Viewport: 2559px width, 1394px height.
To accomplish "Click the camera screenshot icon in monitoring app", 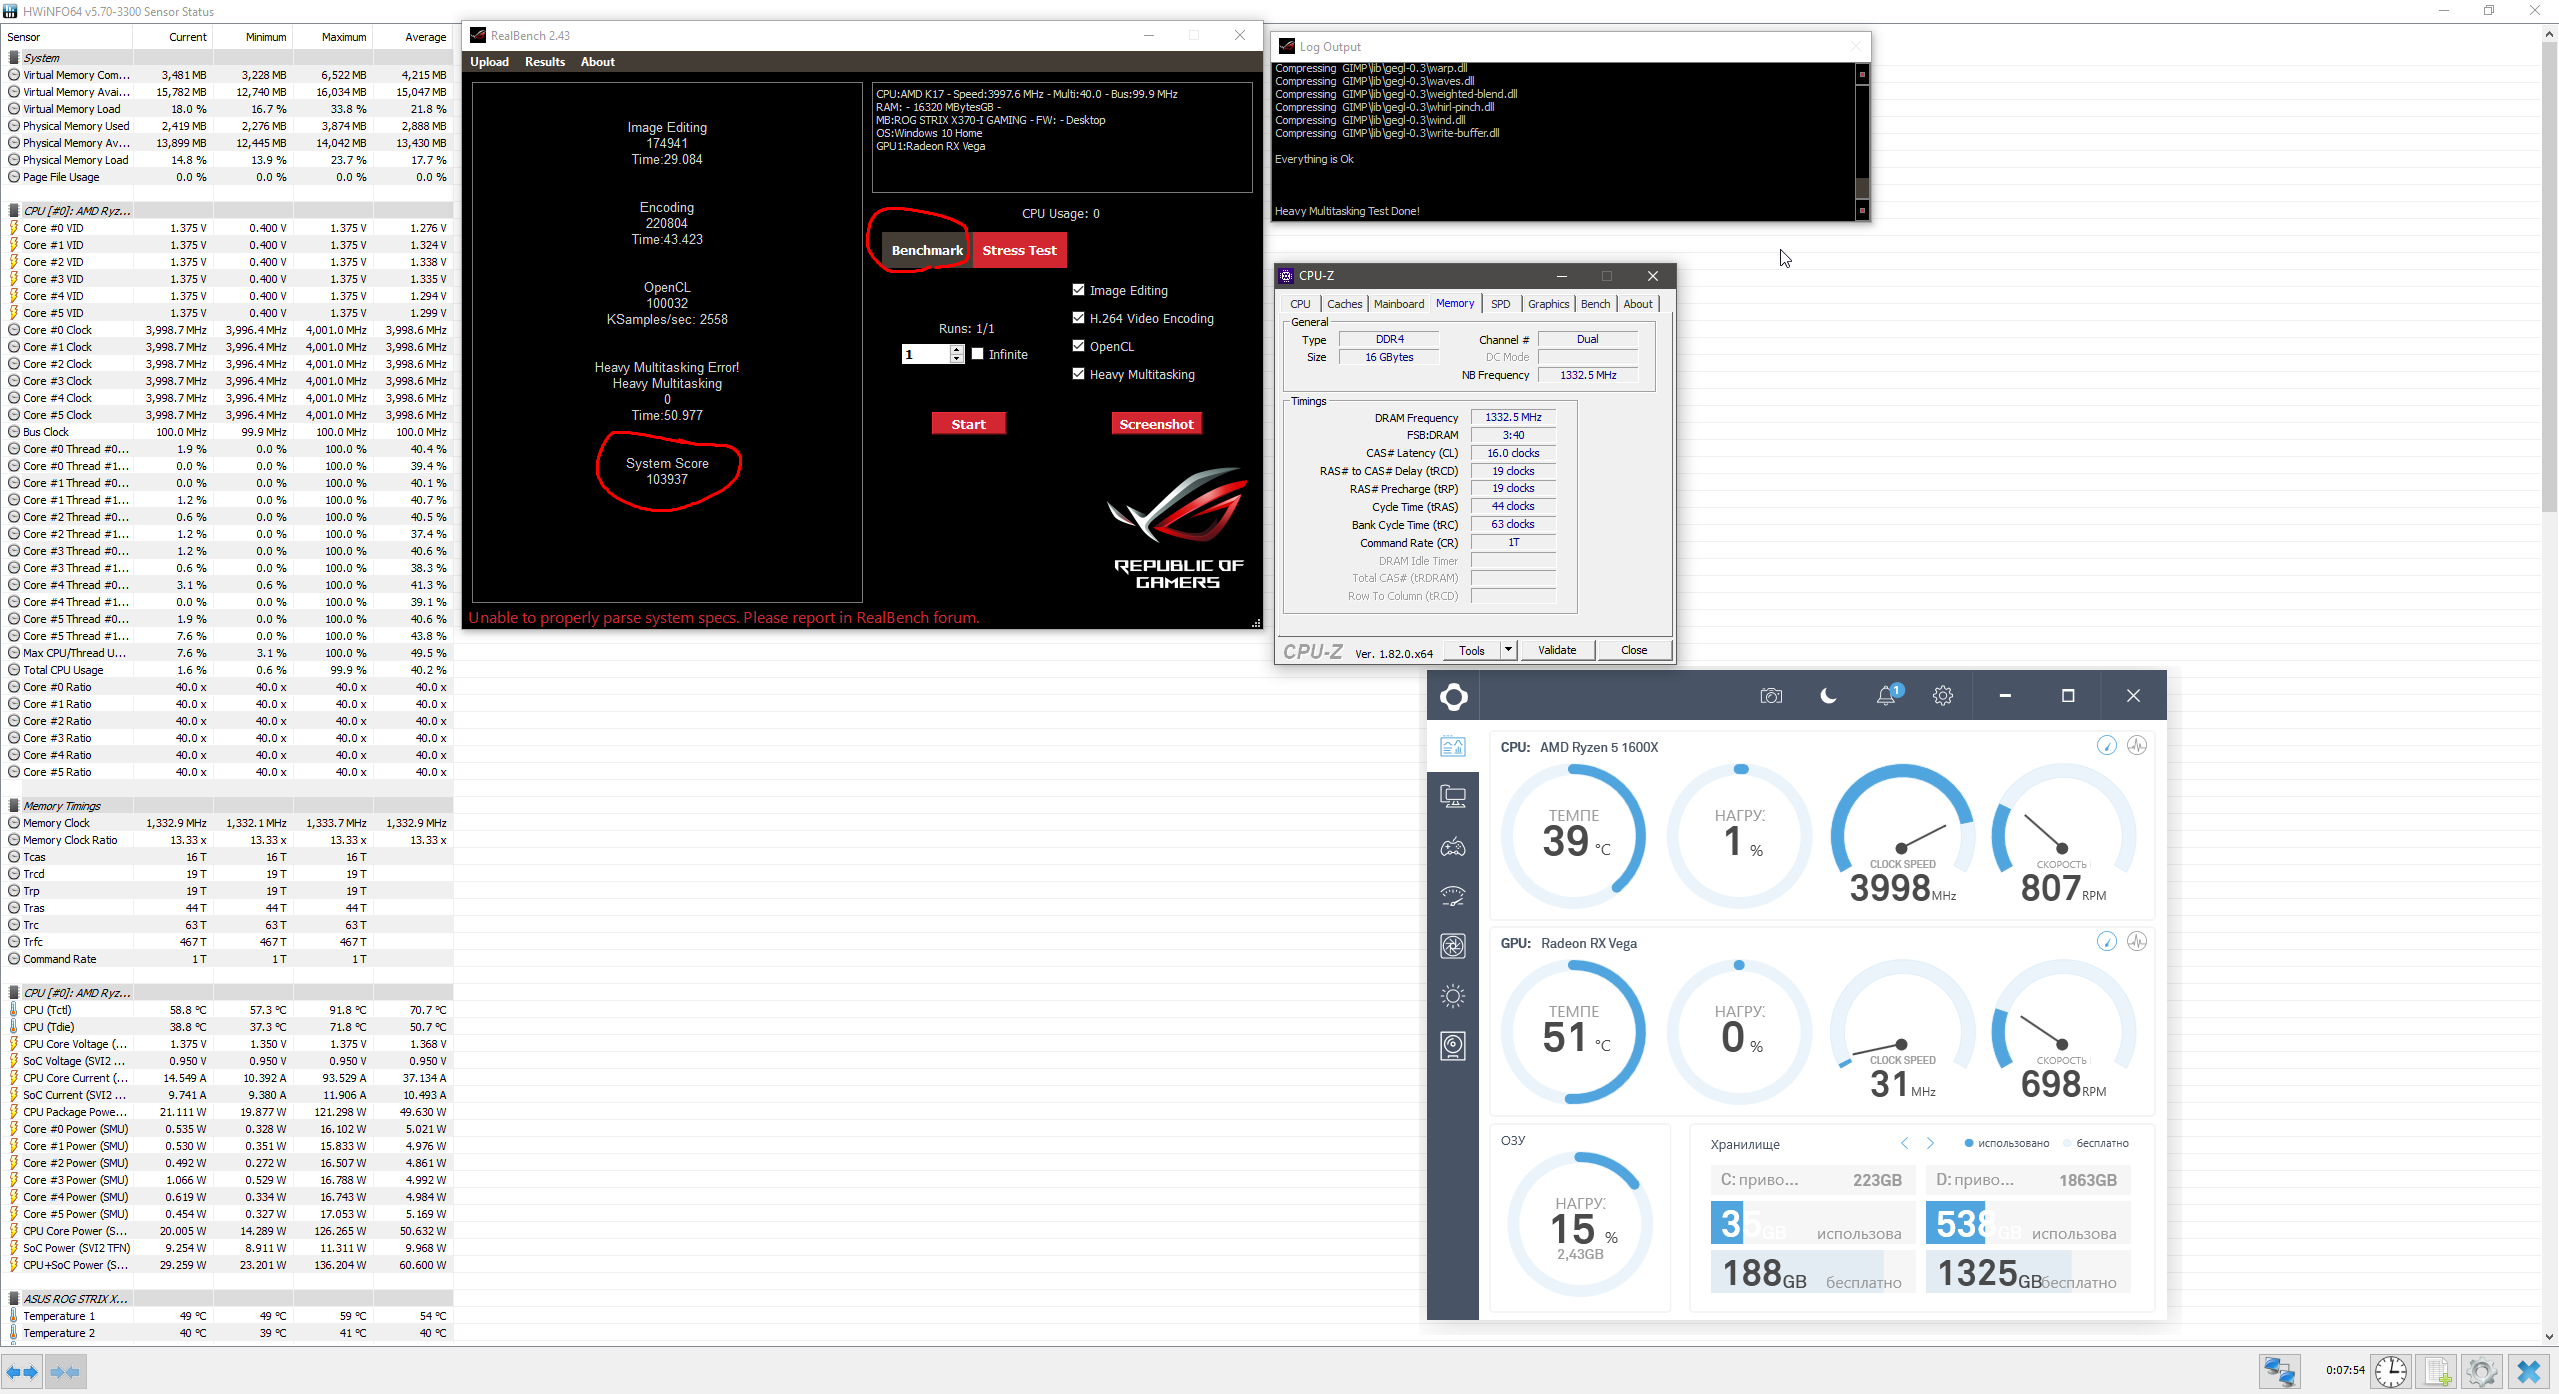I will [x=1771, y=696].
